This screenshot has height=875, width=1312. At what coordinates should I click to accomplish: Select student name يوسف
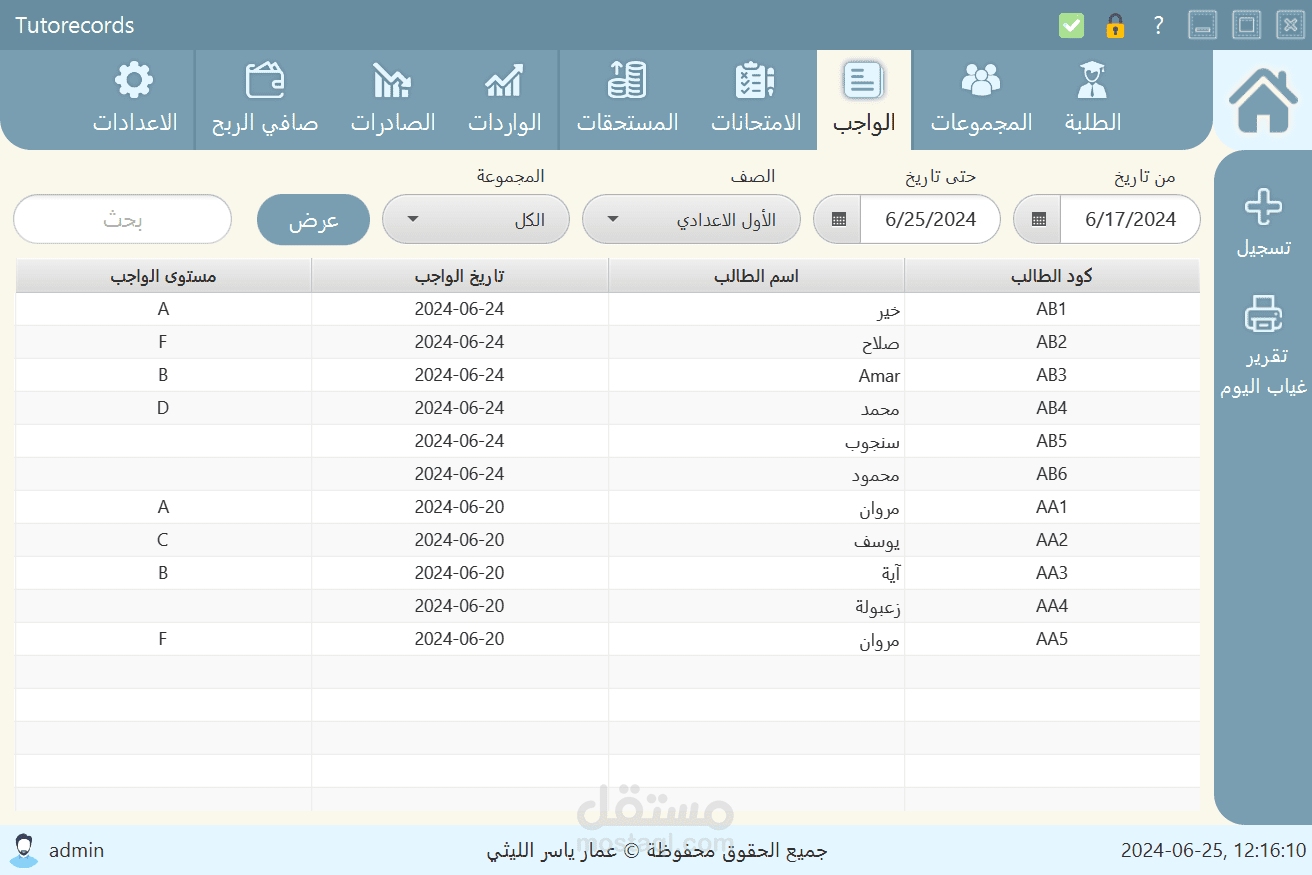pos(756,540)
